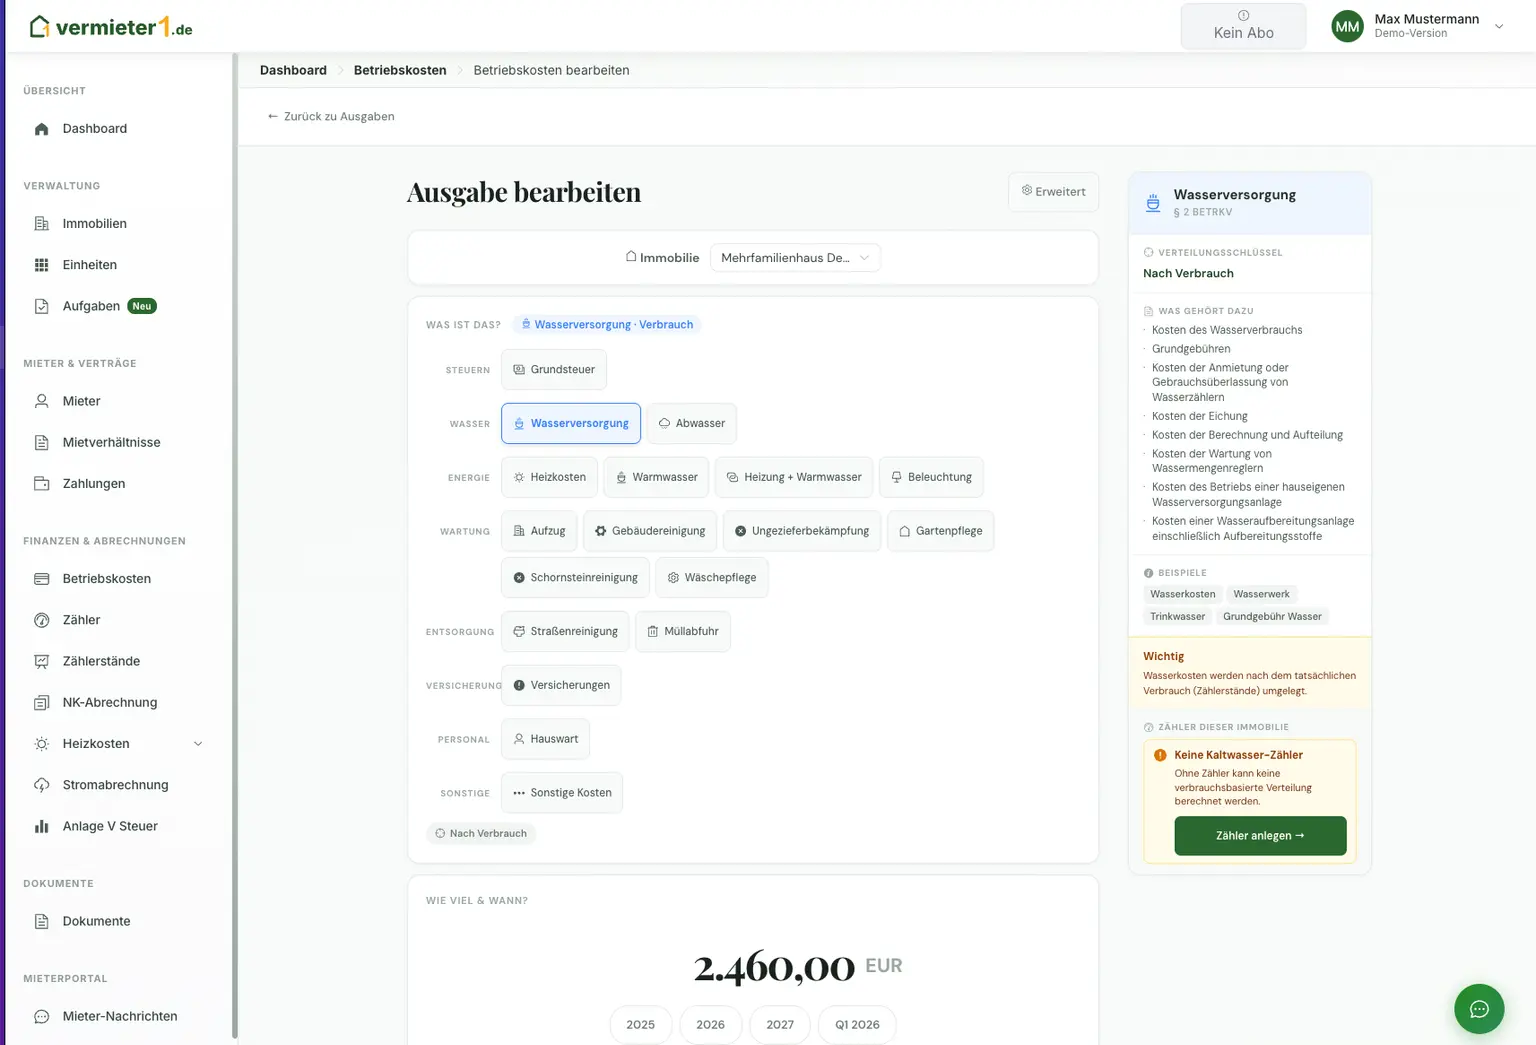Screen dimensions: 1536x1045
Task: Select the Sonstige Kosten chip
Action: [x=562, y=793]
